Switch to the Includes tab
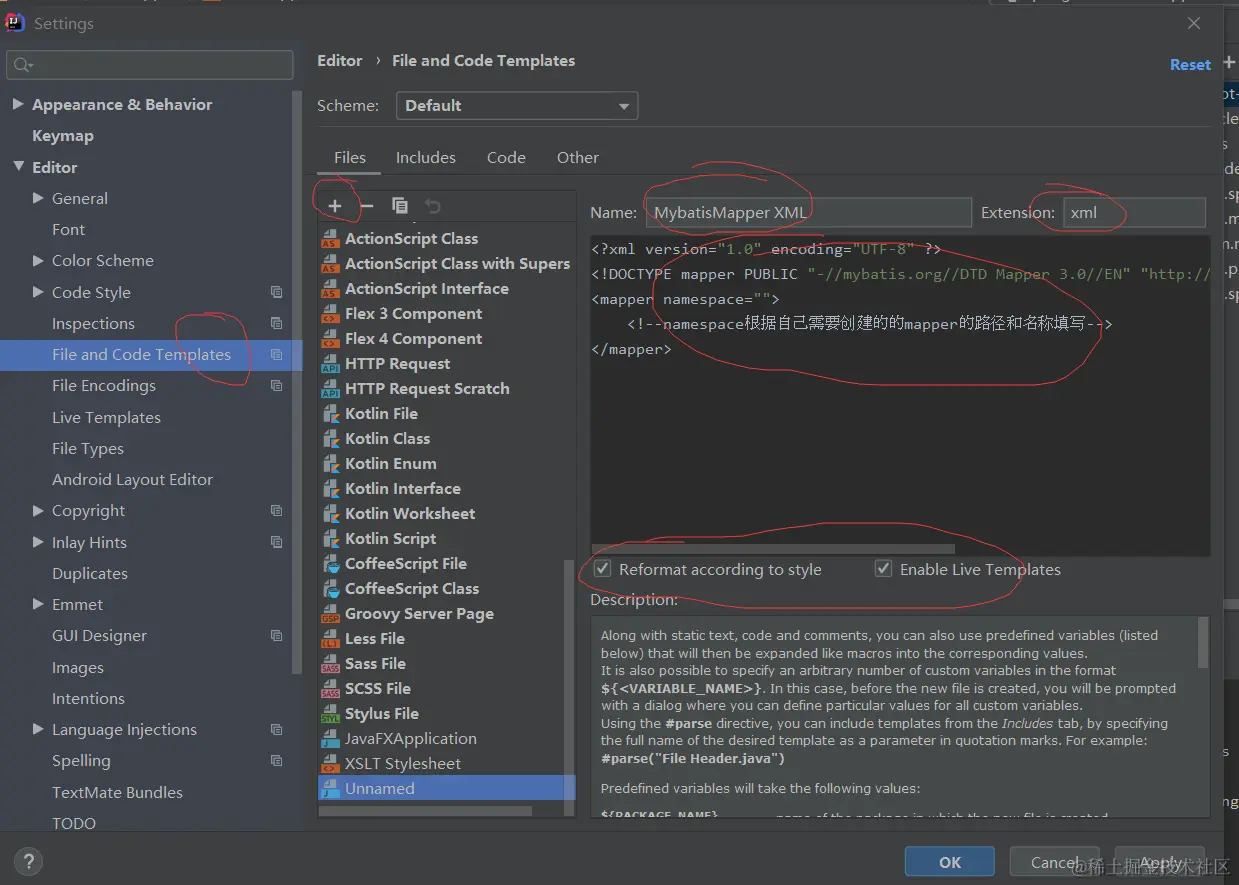Screen dimensions: 1239x885 coord(426,158)
